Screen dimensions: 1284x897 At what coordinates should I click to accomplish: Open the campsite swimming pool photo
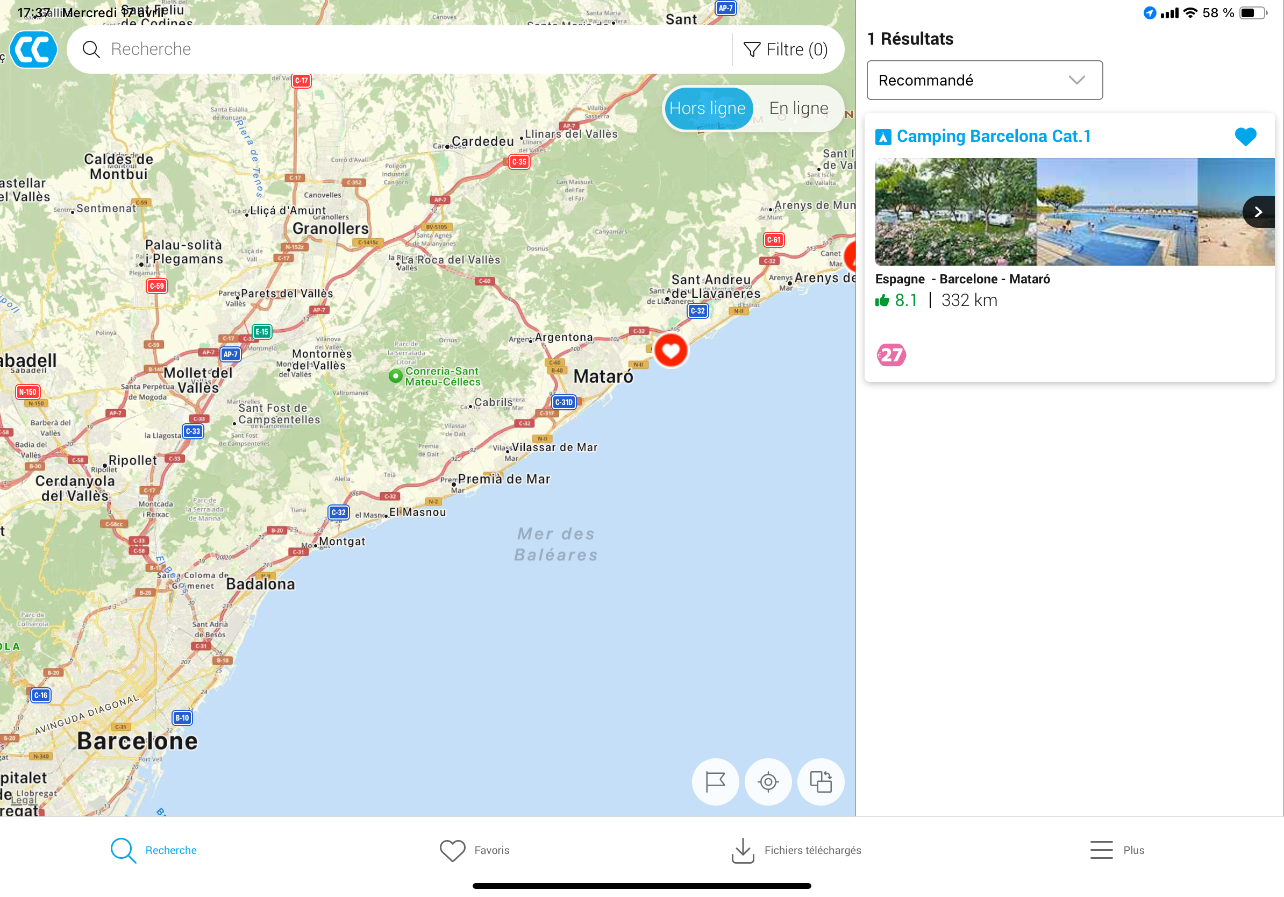click(1116, 212)
